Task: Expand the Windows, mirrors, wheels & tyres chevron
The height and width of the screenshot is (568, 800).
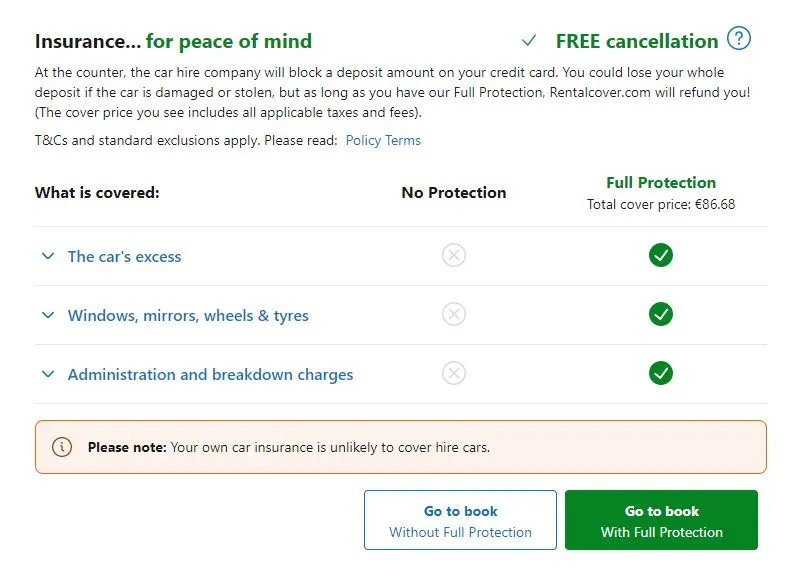Action: pyautogui.click(x=47, y=315)
